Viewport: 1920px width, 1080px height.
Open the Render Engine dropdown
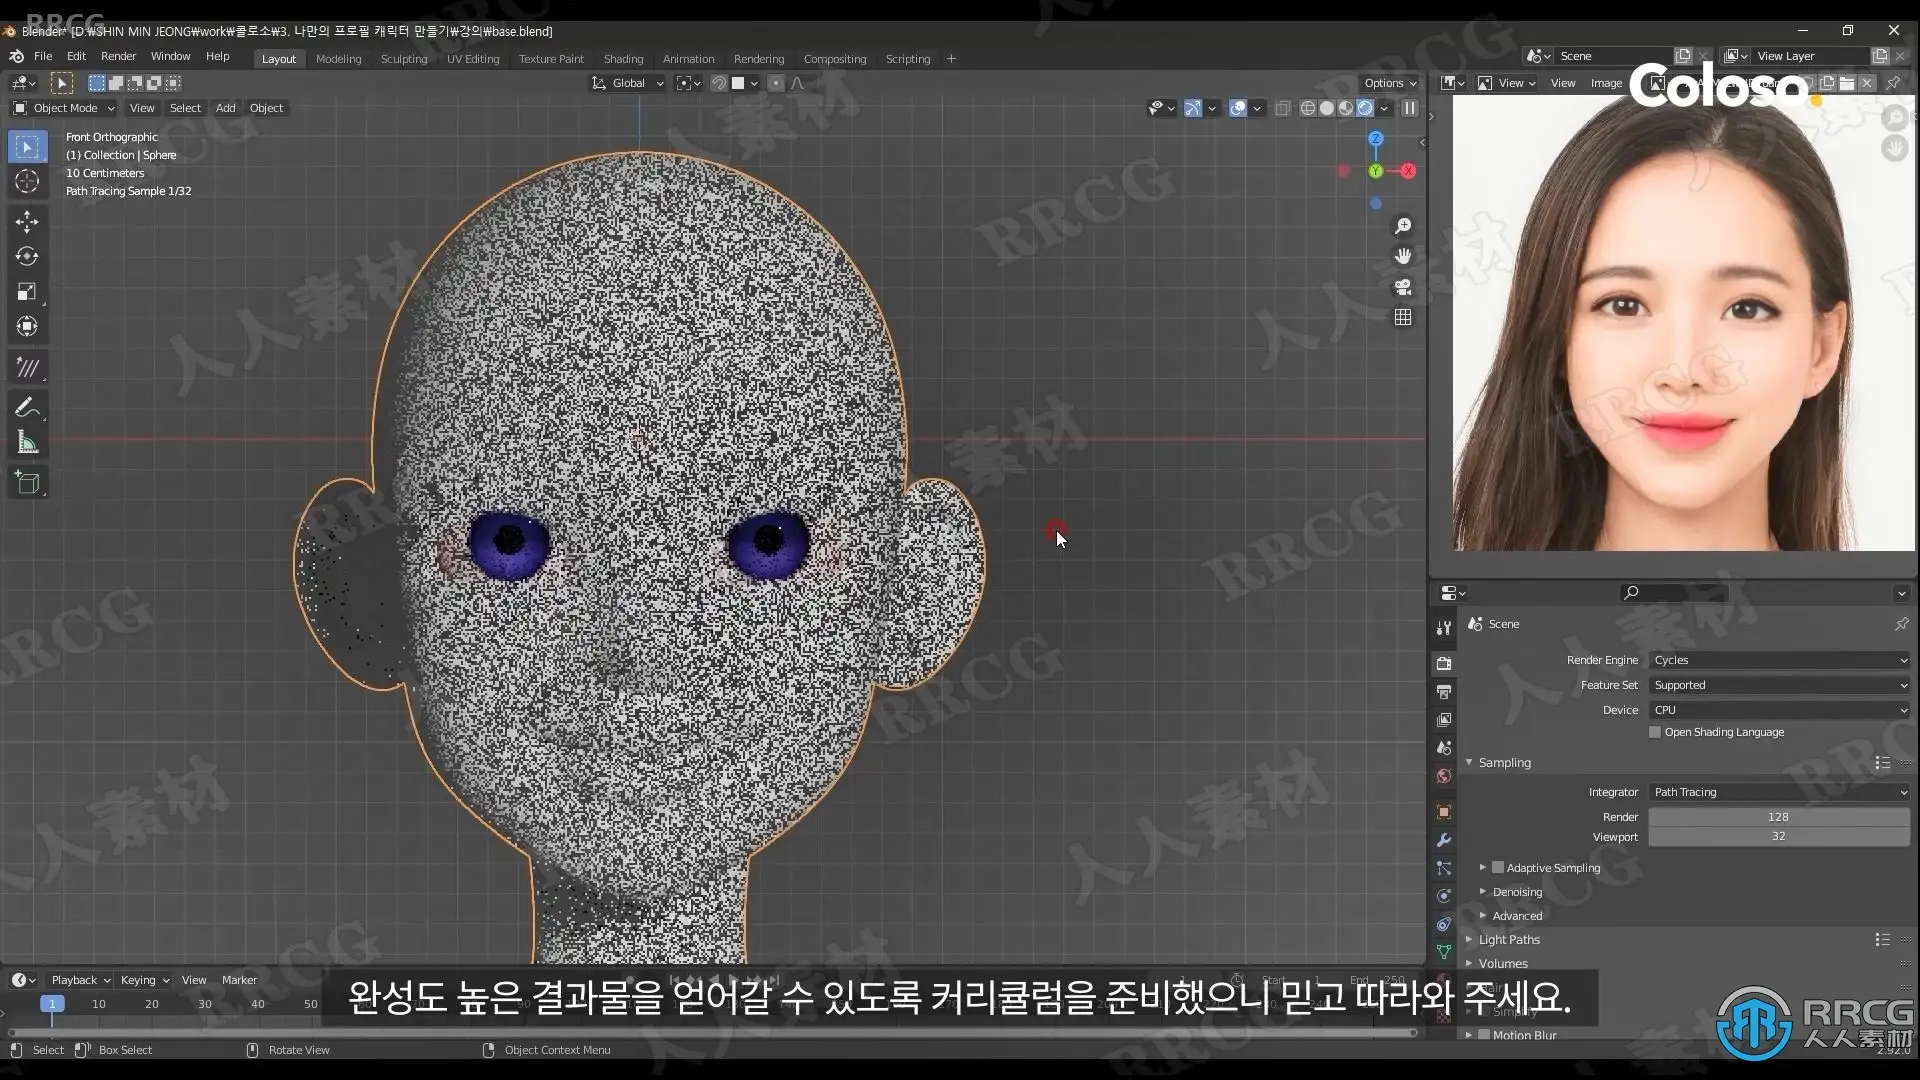[1779, 660]
